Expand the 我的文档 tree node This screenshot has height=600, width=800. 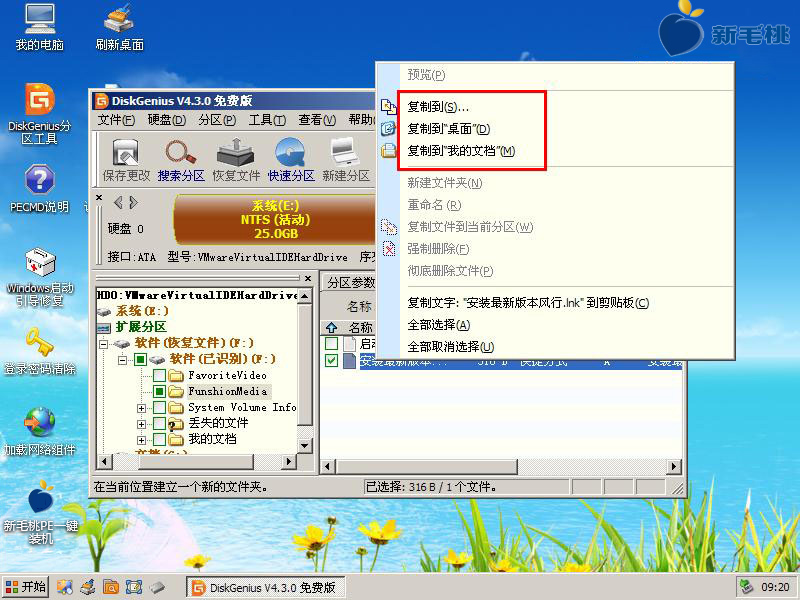pyautogui.click(x=141, y=440)
